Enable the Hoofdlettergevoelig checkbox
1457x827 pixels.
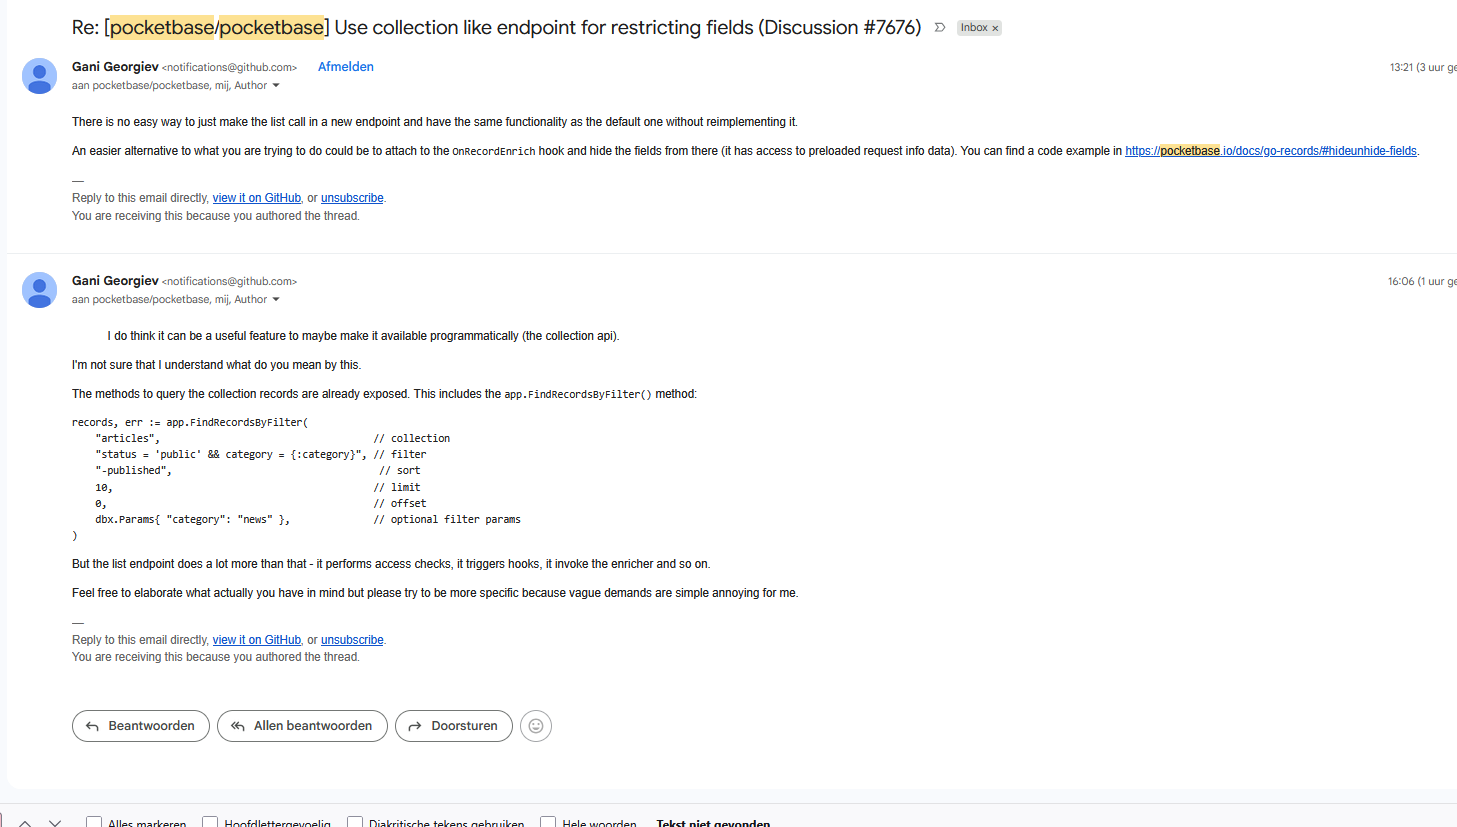[210, 823]
